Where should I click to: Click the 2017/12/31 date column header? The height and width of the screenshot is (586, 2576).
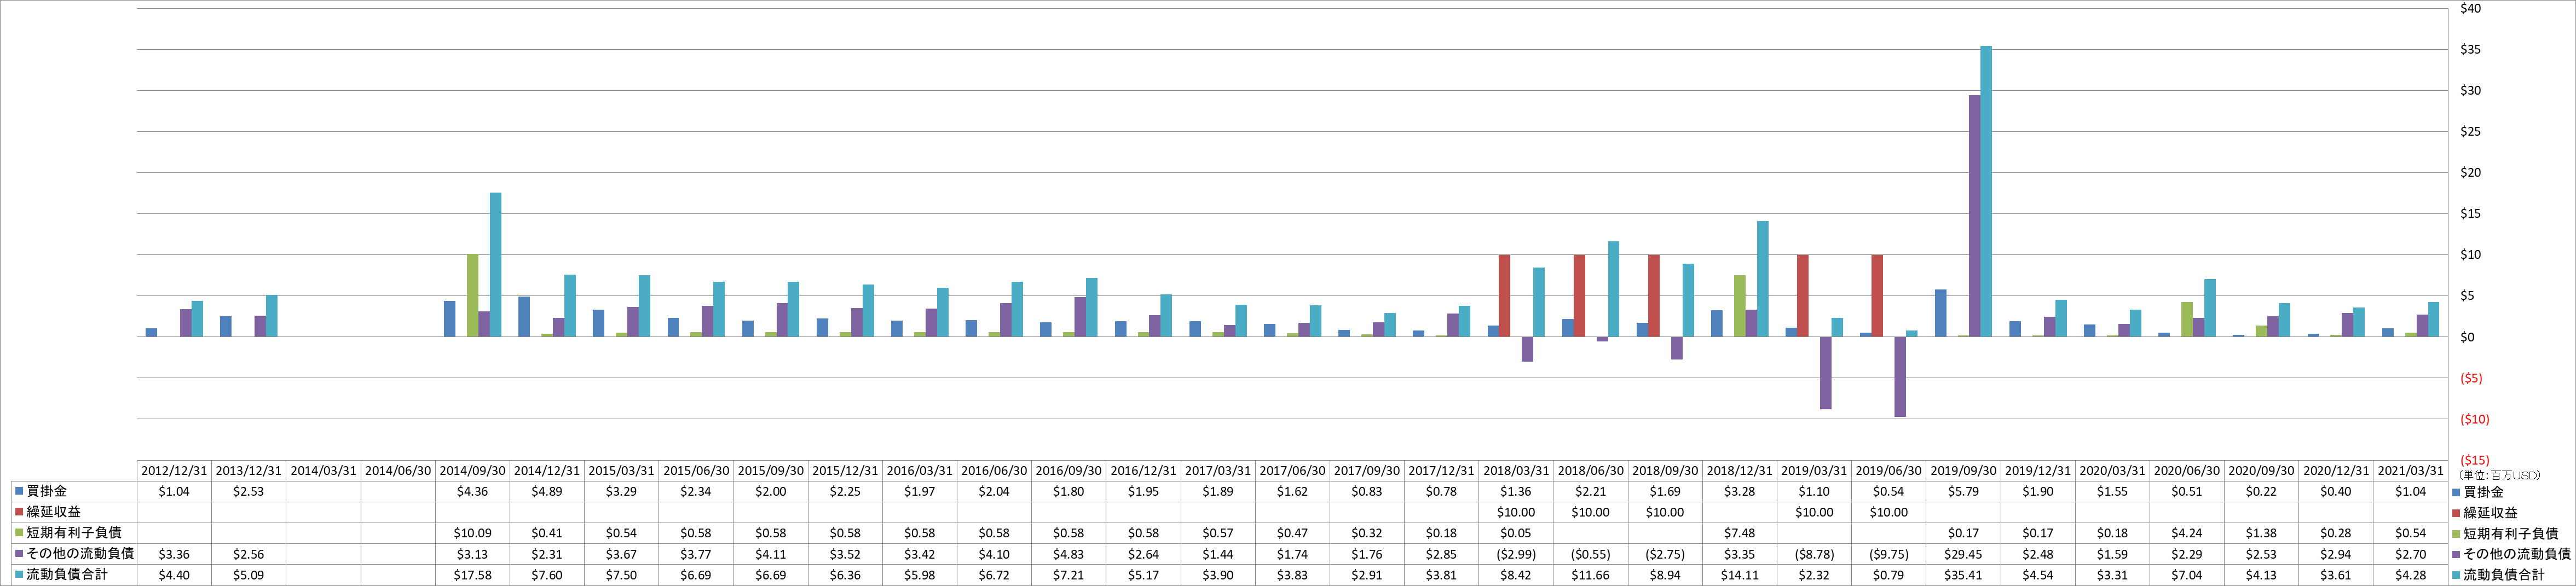point(1441,471)
